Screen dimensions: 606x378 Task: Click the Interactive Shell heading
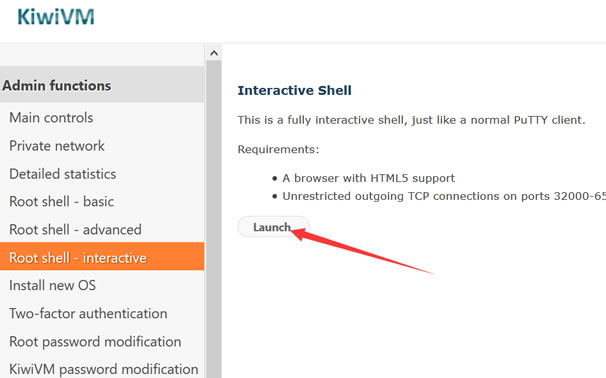(294, 90)
